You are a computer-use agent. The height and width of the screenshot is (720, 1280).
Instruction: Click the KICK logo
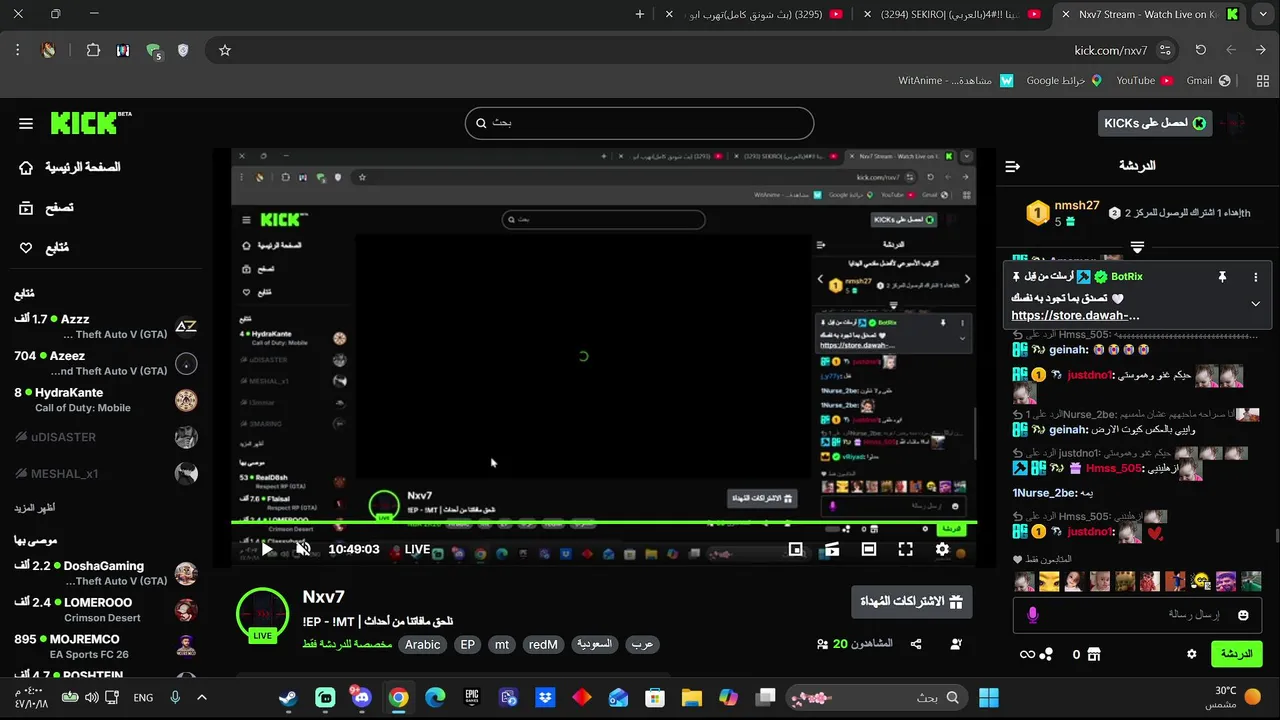(91, 122)
